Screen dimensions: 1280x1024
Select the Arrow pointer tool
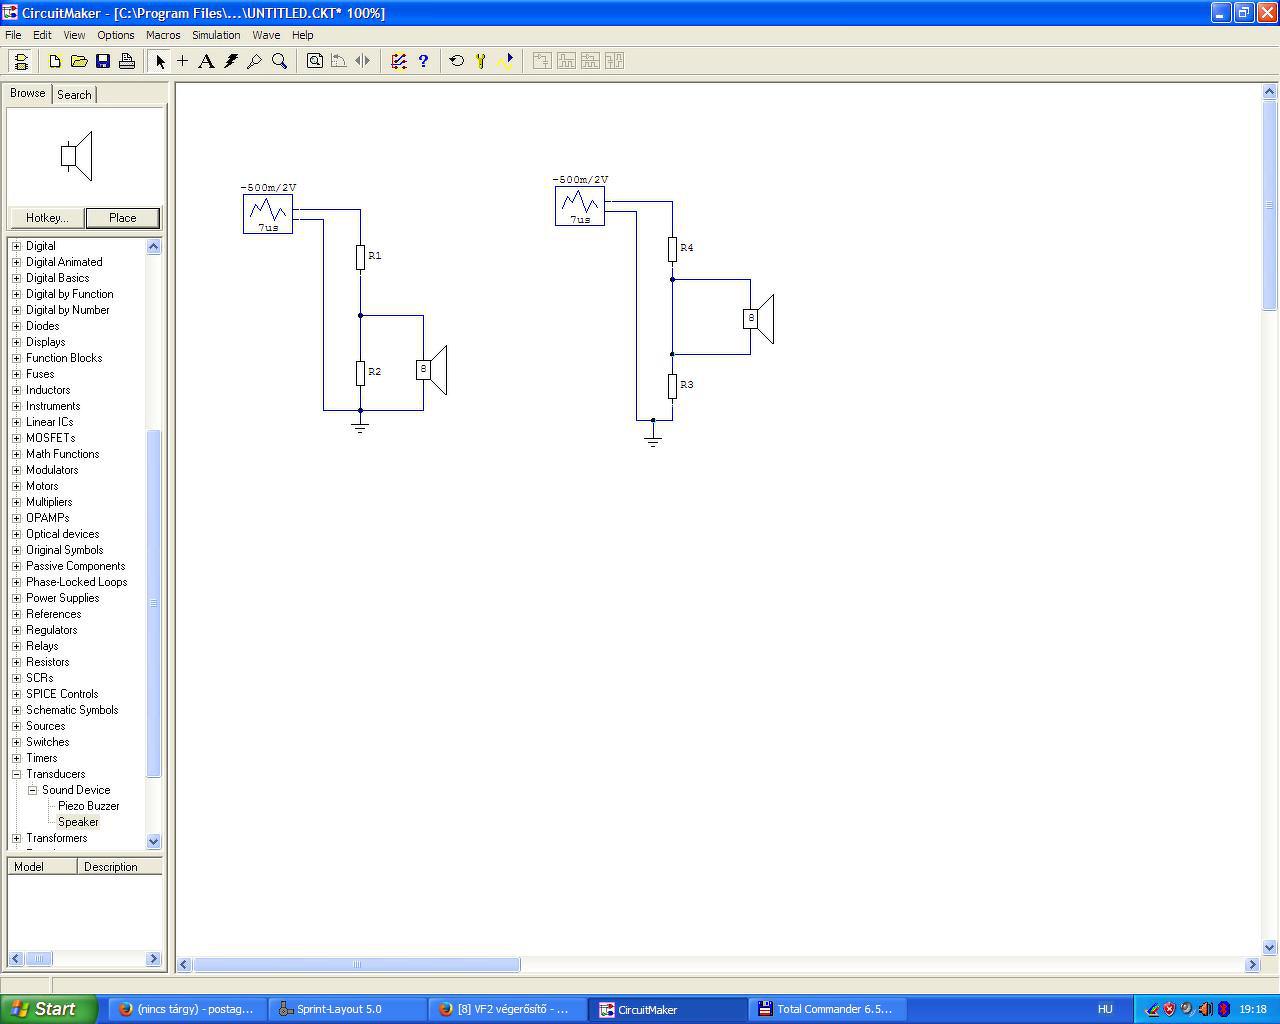click(159, 61)
